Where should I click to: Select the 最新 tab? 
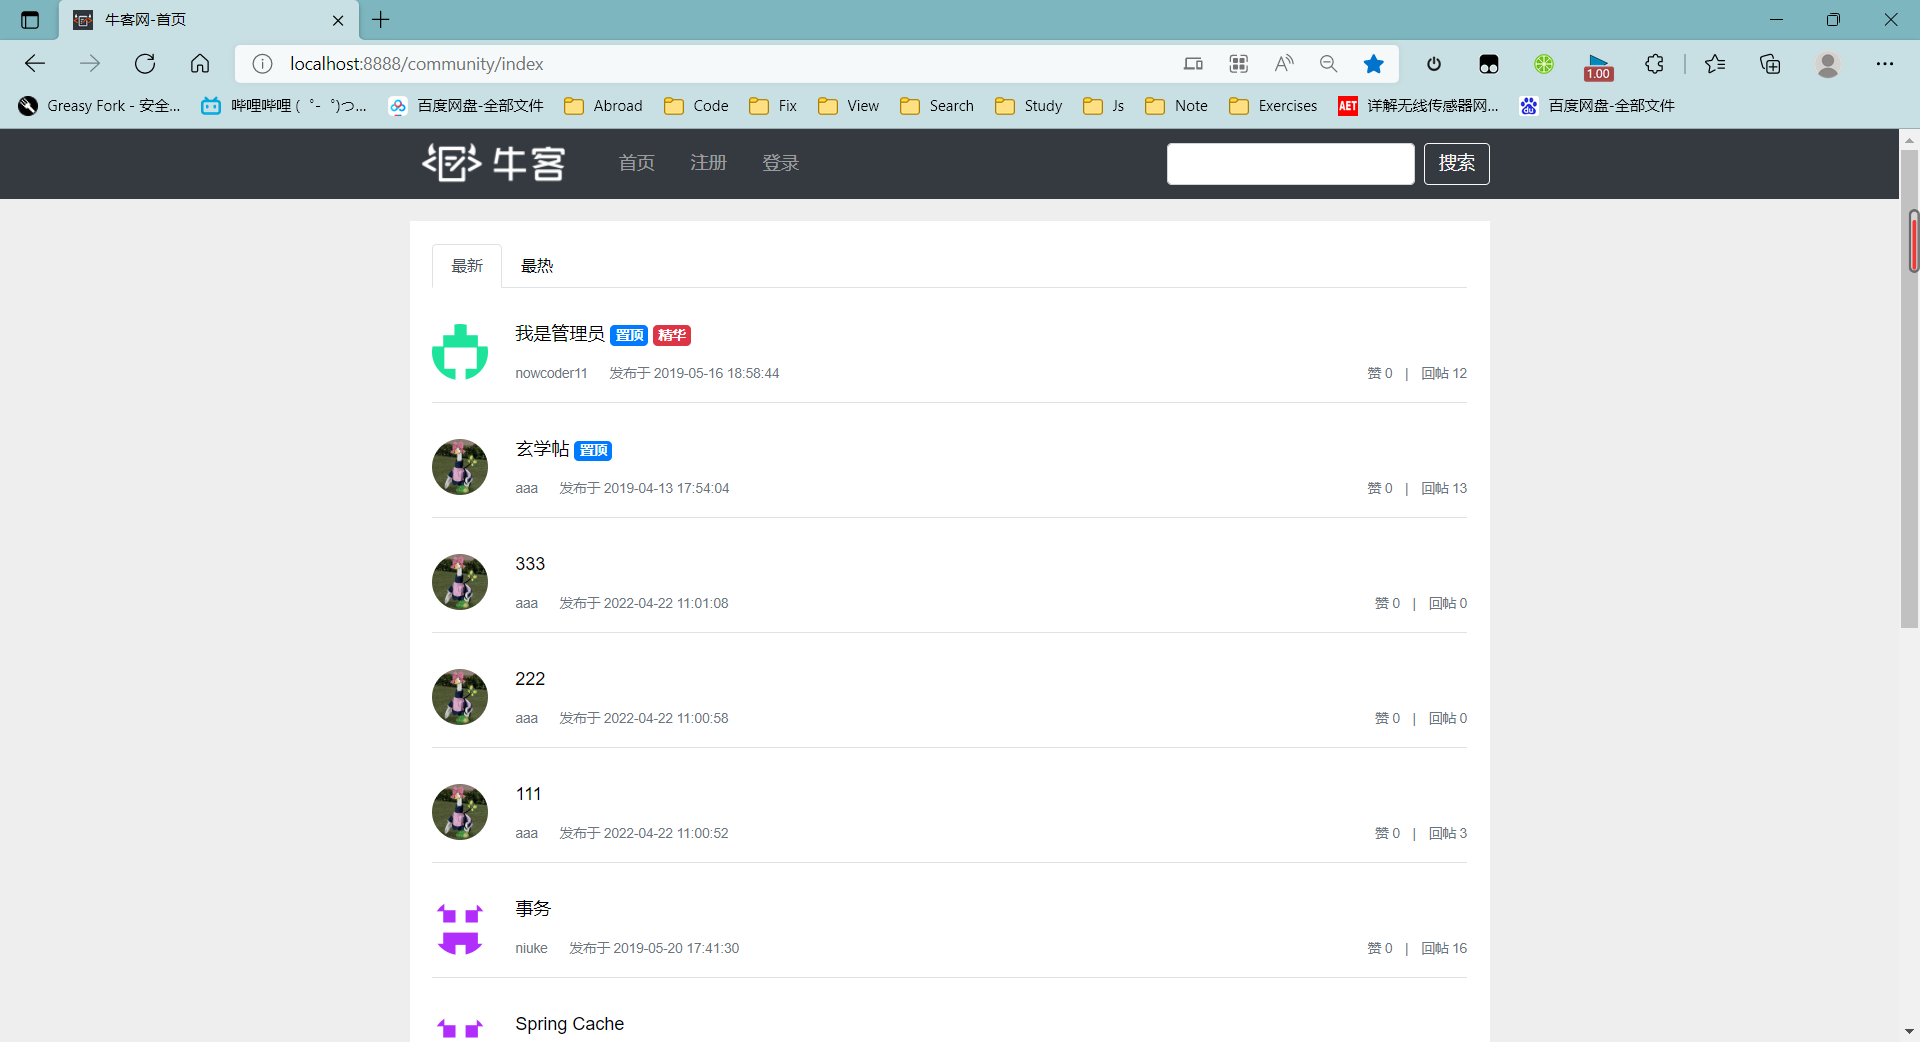[467, 266]
